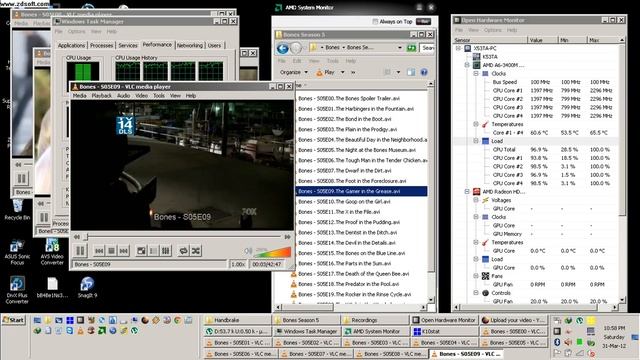
Task: Switch to Task Manager Networking tab
Action: coord(190,45)
